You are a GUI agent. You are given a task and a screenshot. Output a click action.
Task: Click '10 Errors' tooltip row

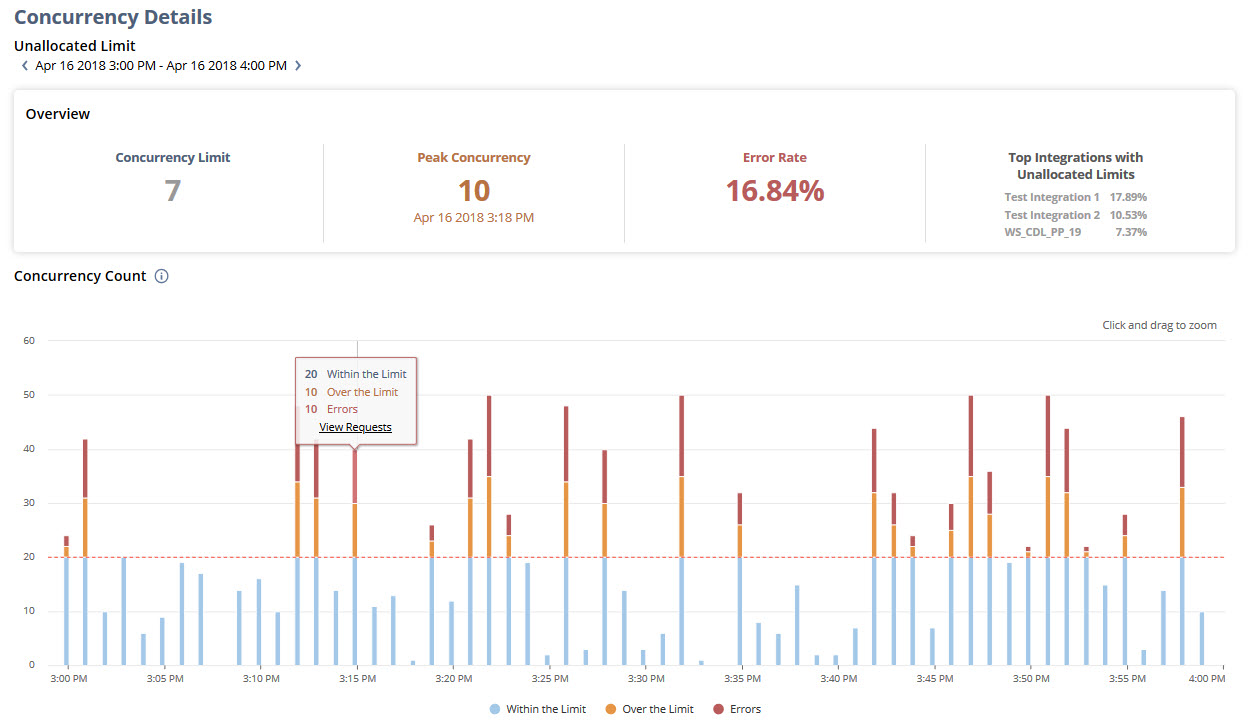[x=331, y=409]
